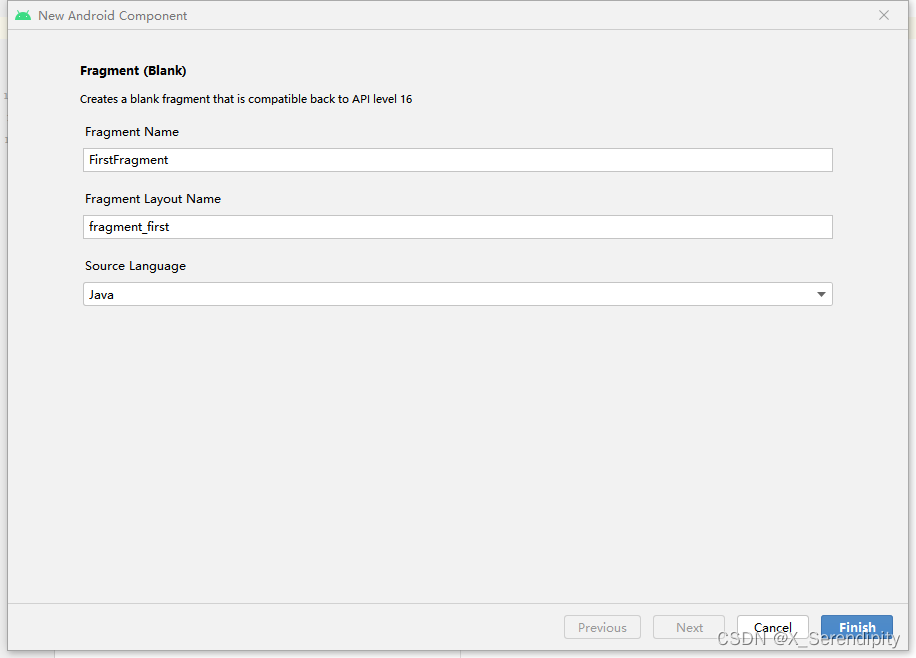Click the Fragment Layout Name label
Screen dimensions: 916x658
(153, 199)
